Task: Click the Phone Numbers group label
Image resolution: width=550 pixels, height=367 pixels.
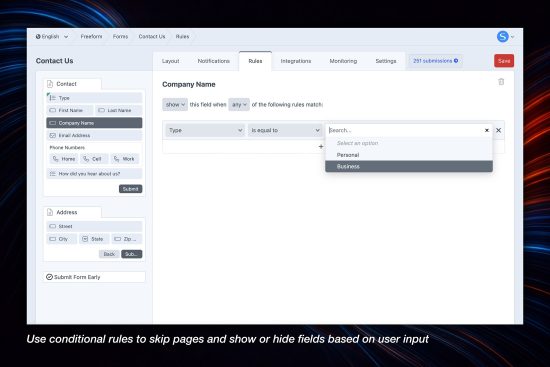Action: pyautogui.click(x=67, y=148)
